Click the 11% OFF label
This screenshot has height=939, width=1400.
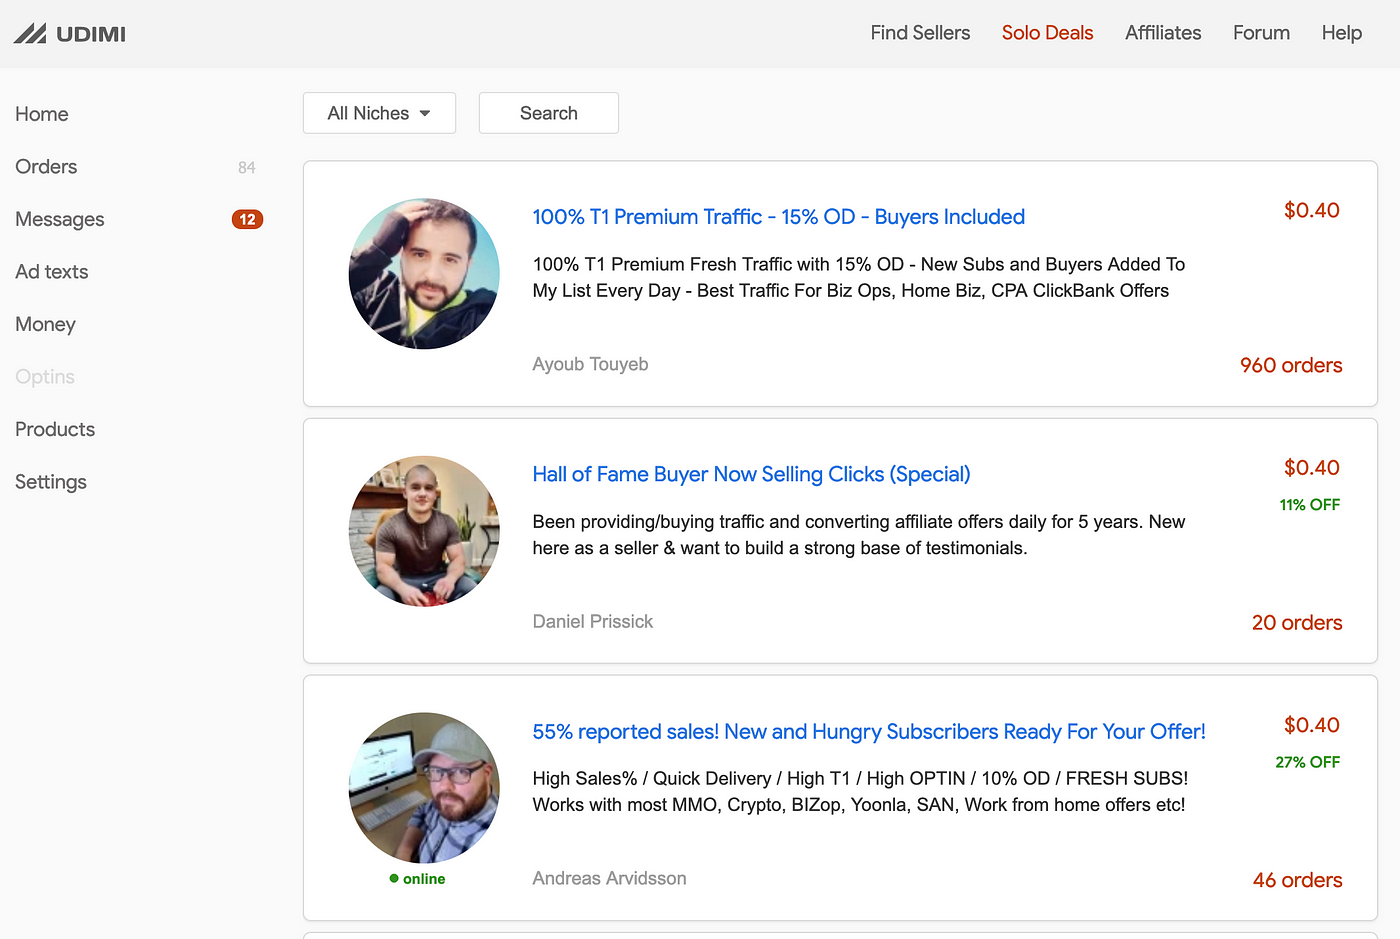[x=1310, y=505]
